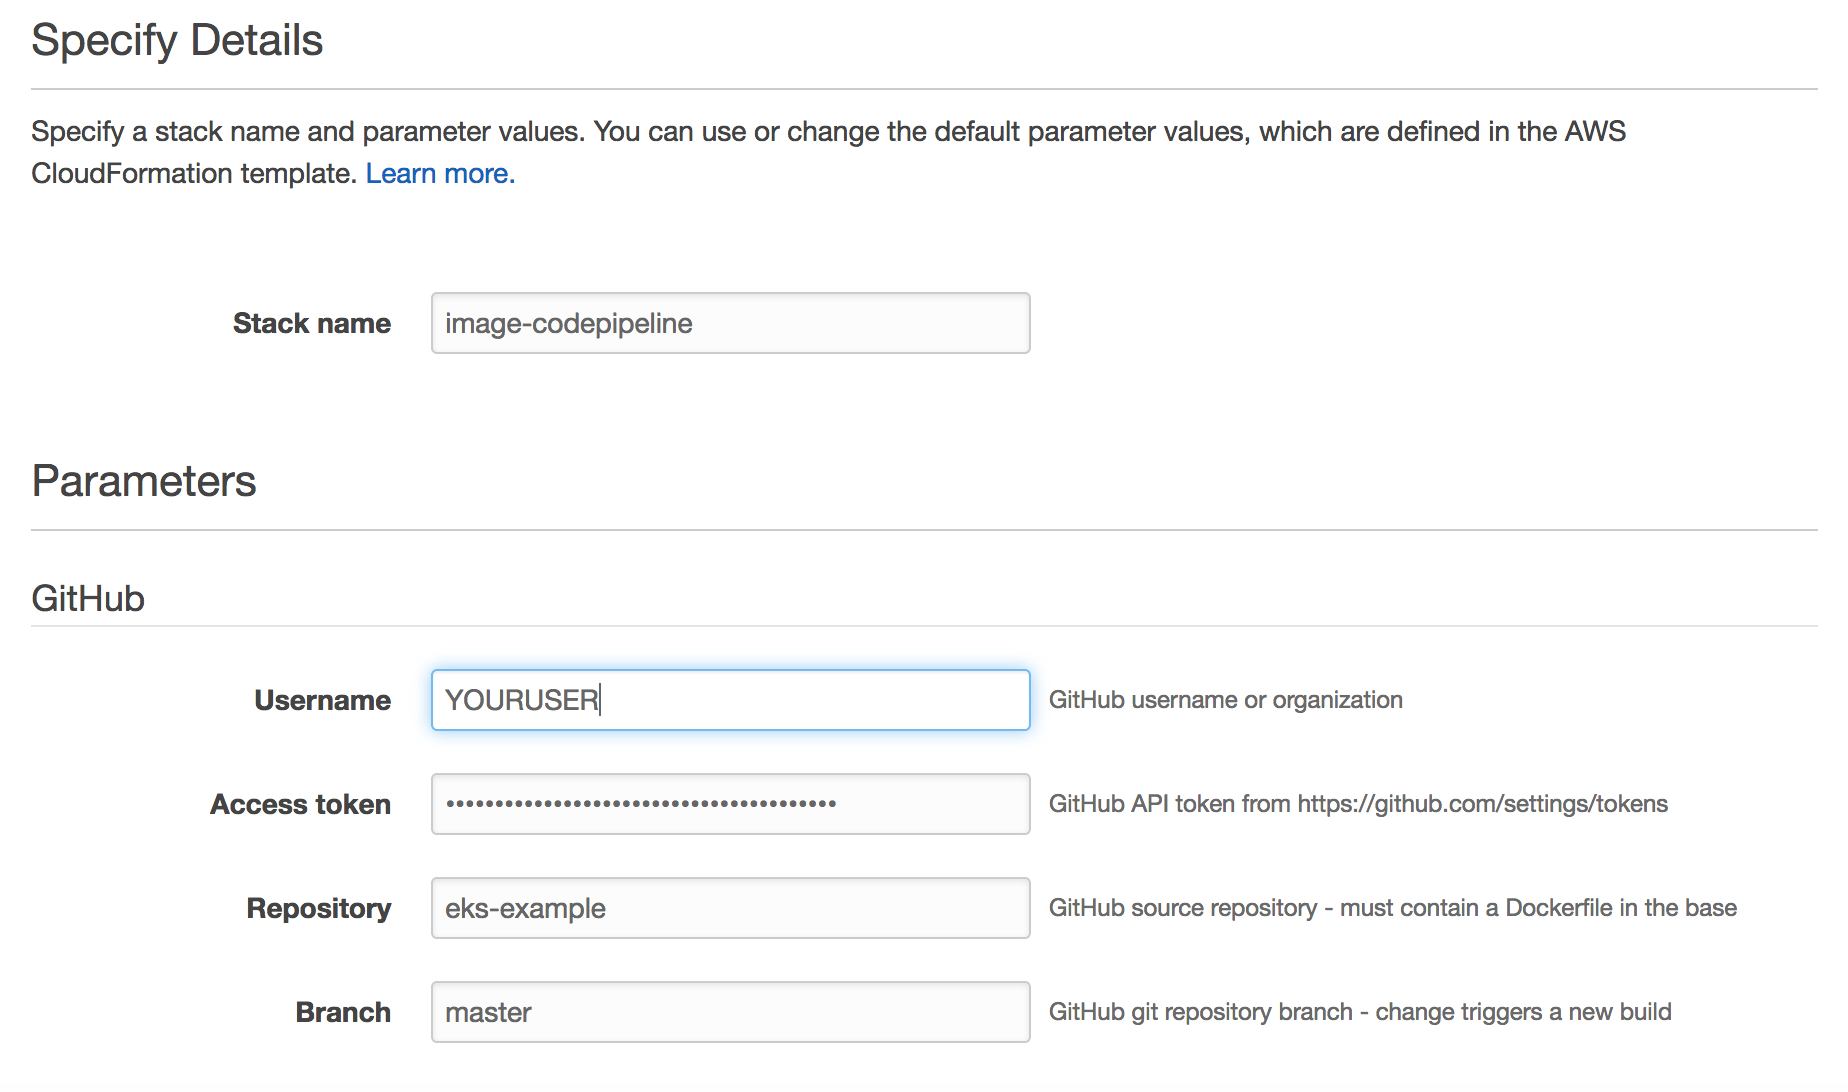Click the GitHub username or organization hint text
The height and width of the screenshot is (1092, 1848).
[x=1226, y=699]
